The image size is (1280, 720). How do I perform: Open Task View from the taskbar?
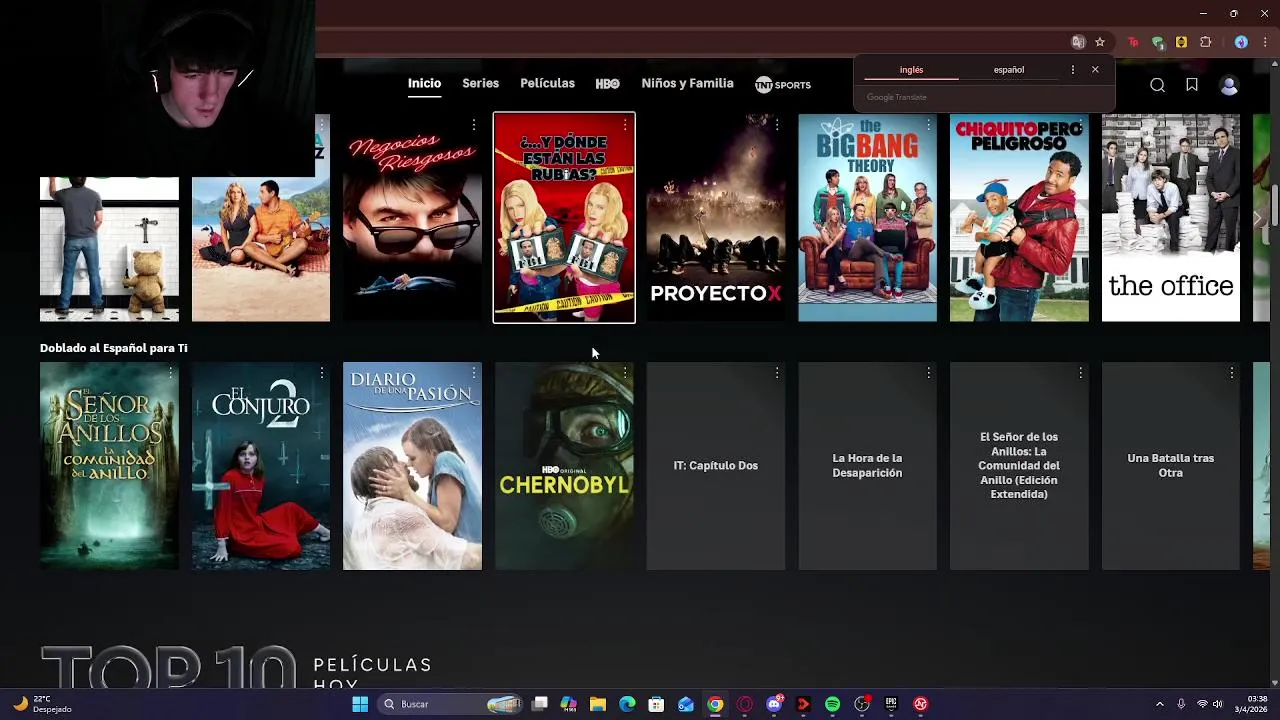click(539, 704)
